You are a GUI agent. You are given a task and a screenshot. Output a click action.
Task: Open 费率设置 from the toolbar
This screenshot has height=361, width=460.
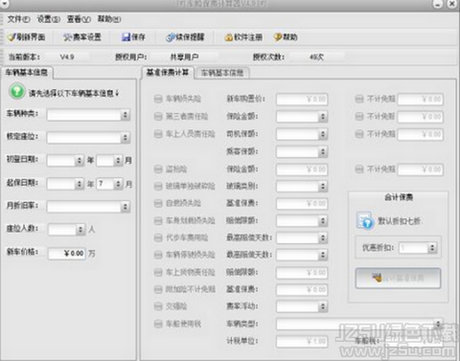click(82, 37)
